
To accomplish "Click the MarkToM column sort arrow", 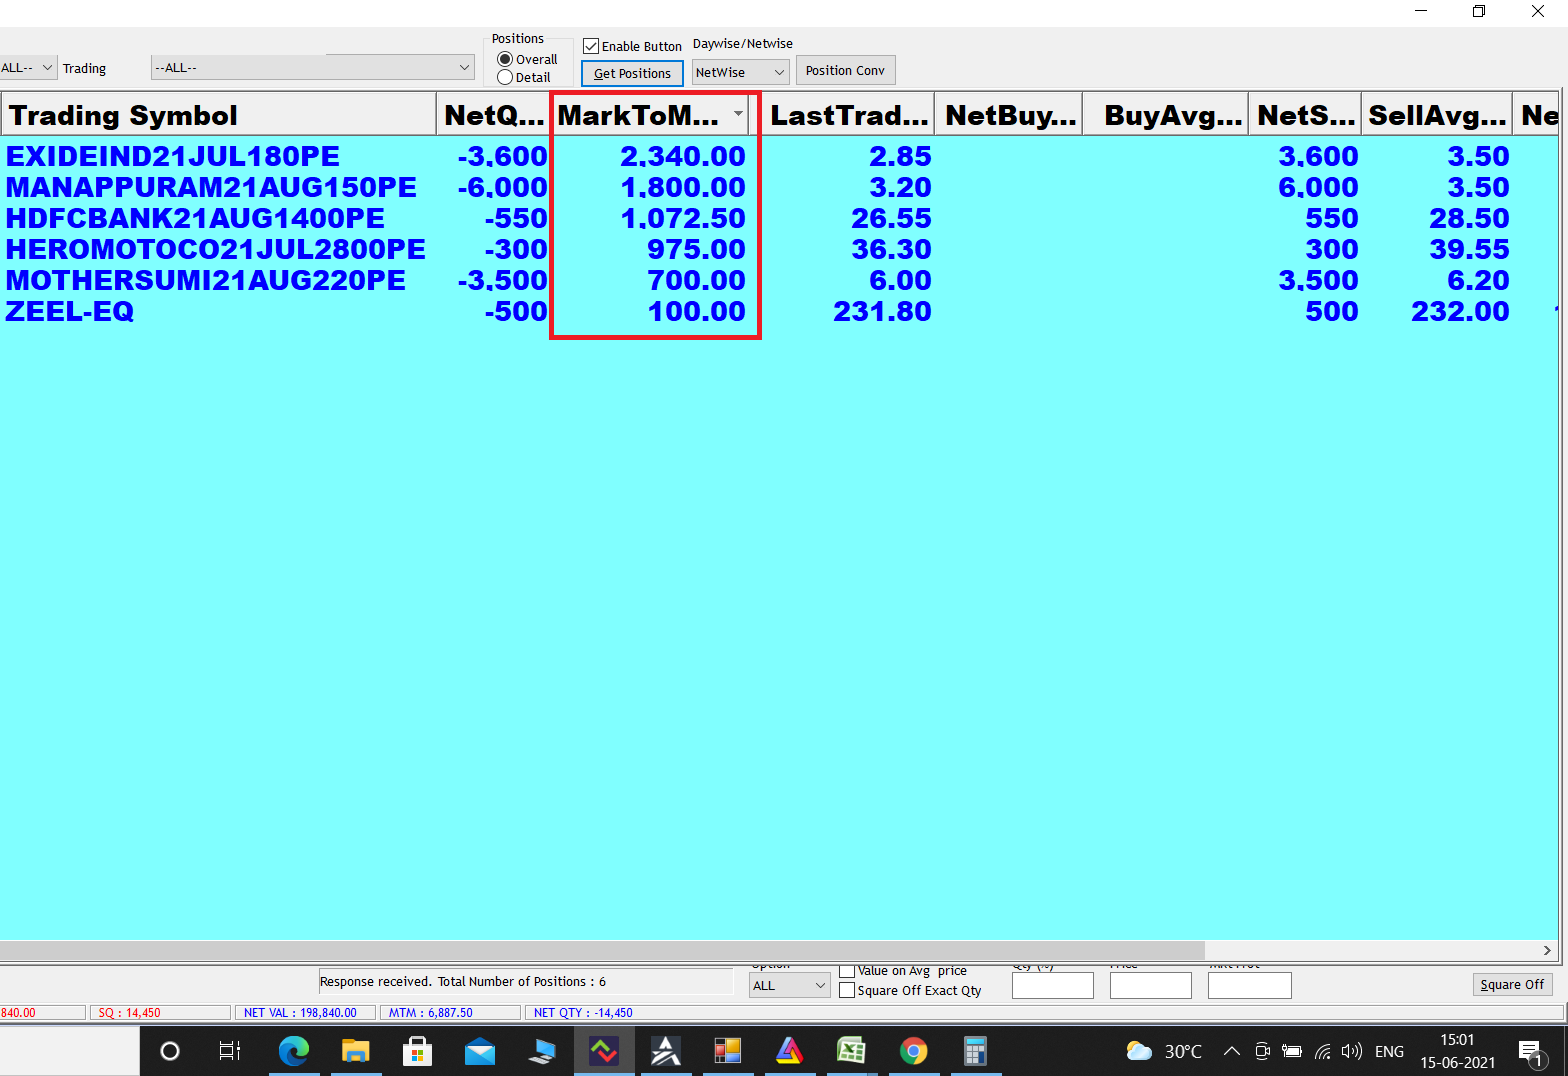I will (x=738, y=114).
